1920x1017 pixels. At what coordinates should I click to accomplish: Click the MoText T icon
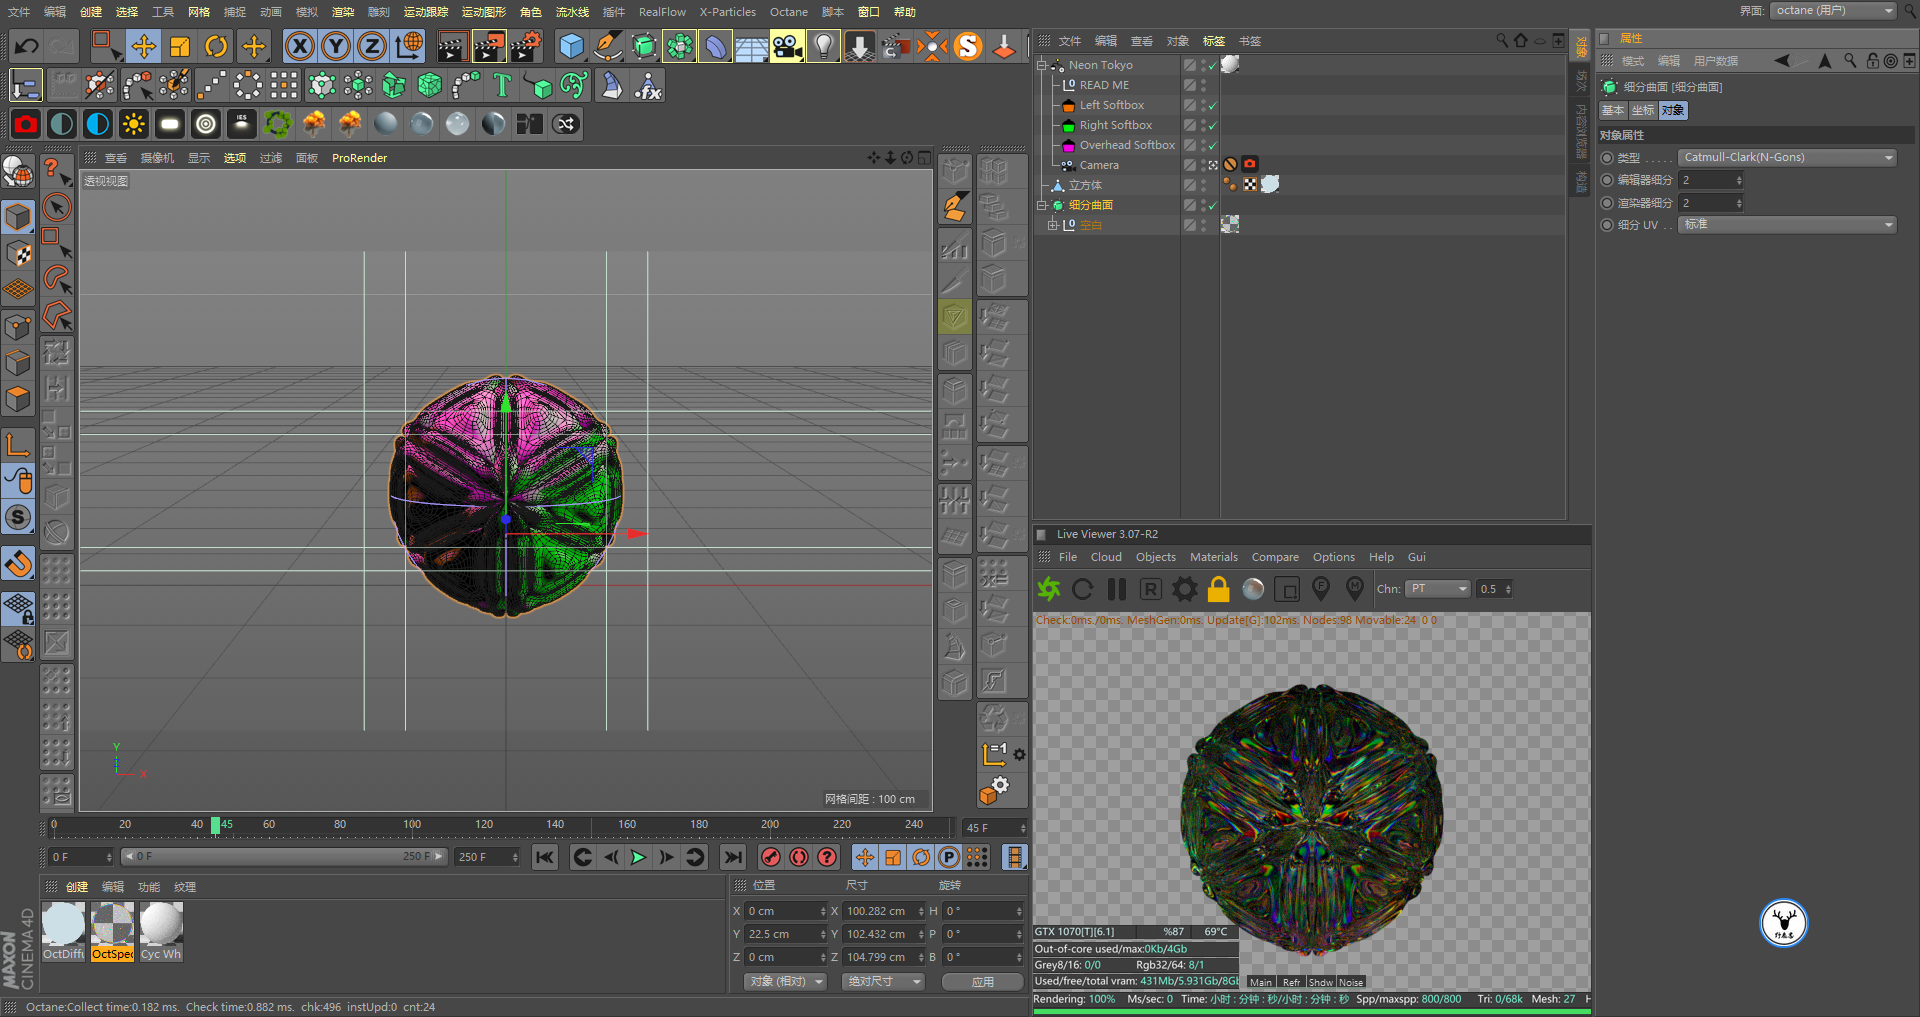(x=502, y=86)
